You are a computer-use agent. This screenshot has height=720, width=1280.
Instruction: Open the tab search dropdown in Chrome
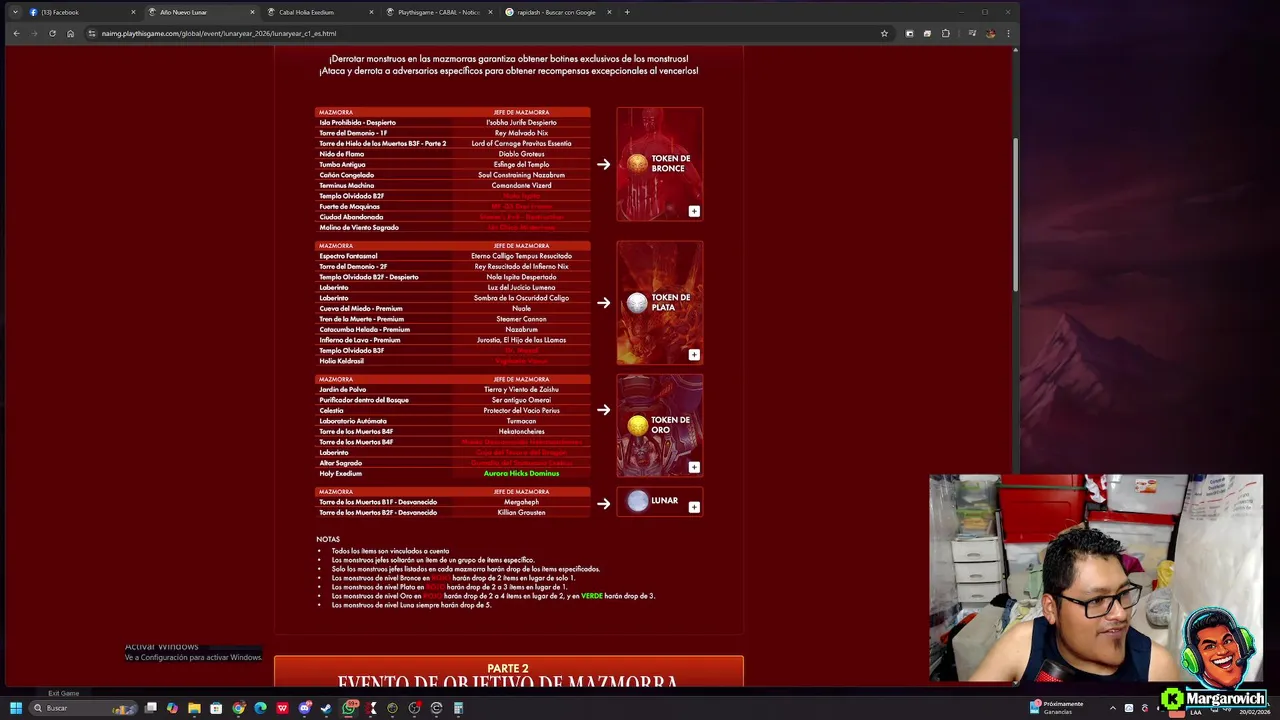click(x=15, y=12)
